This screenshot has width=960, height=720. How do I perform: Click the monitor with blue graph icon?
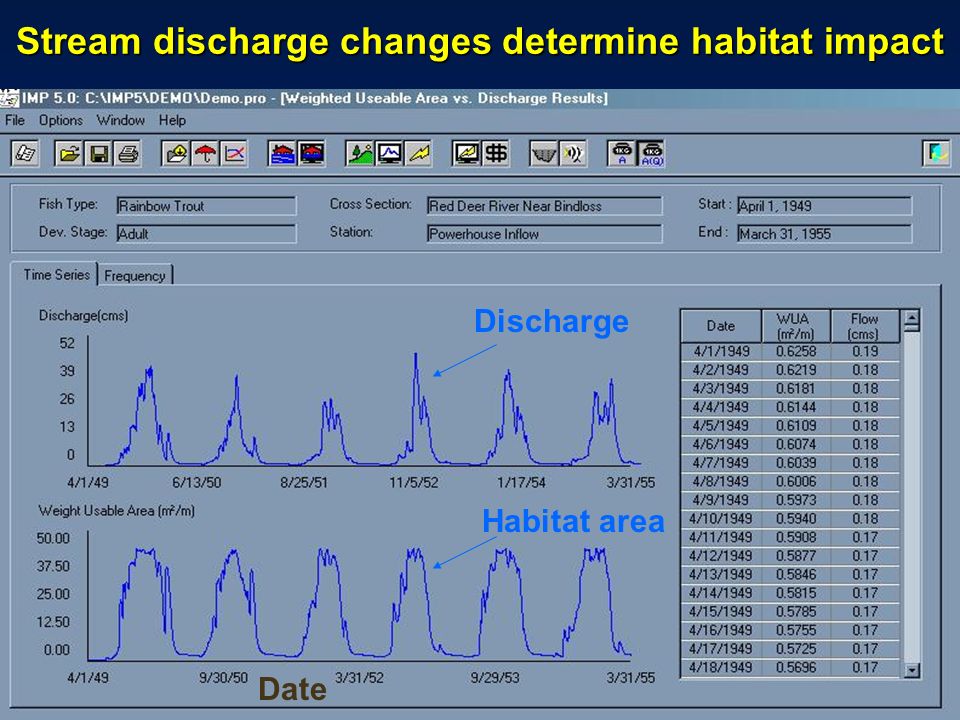click(389, 153)
